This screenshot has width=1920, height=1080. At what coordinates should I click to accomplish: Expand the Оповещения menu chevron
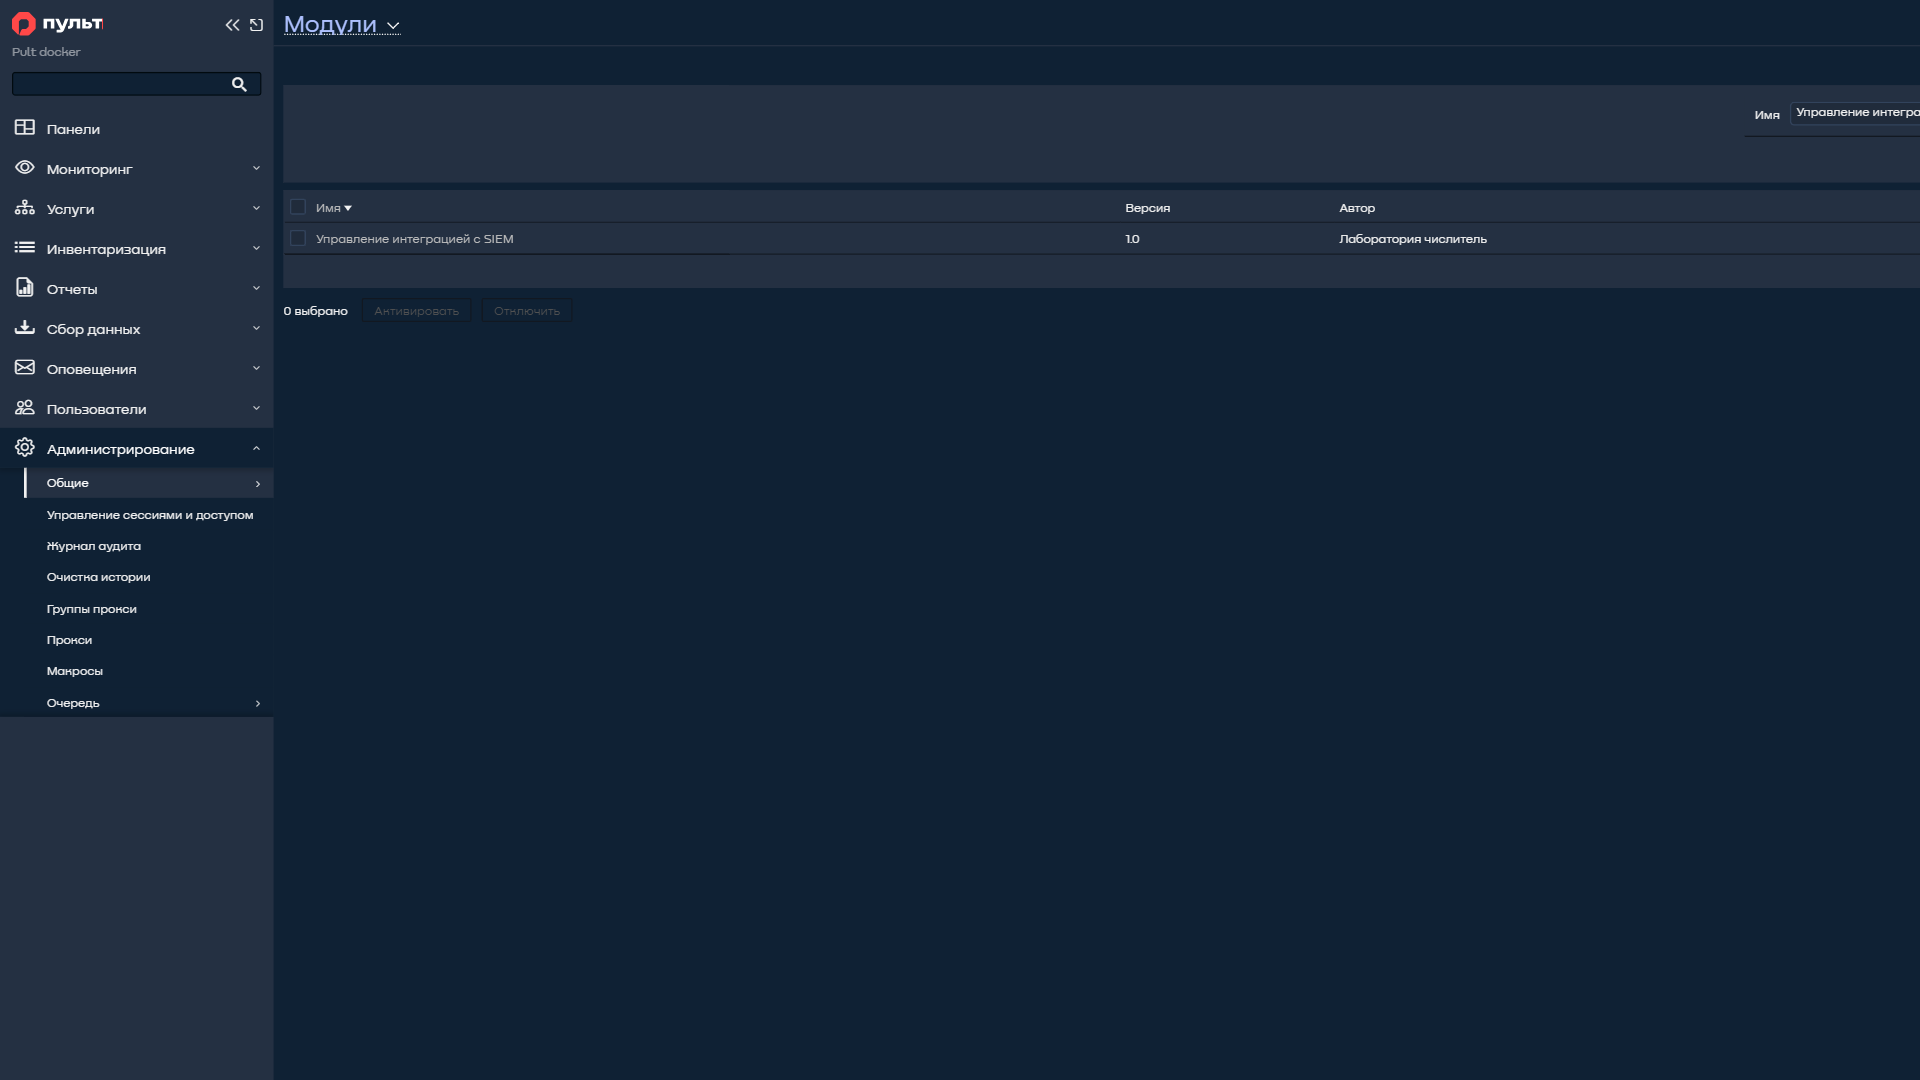(x=256, y=368)
